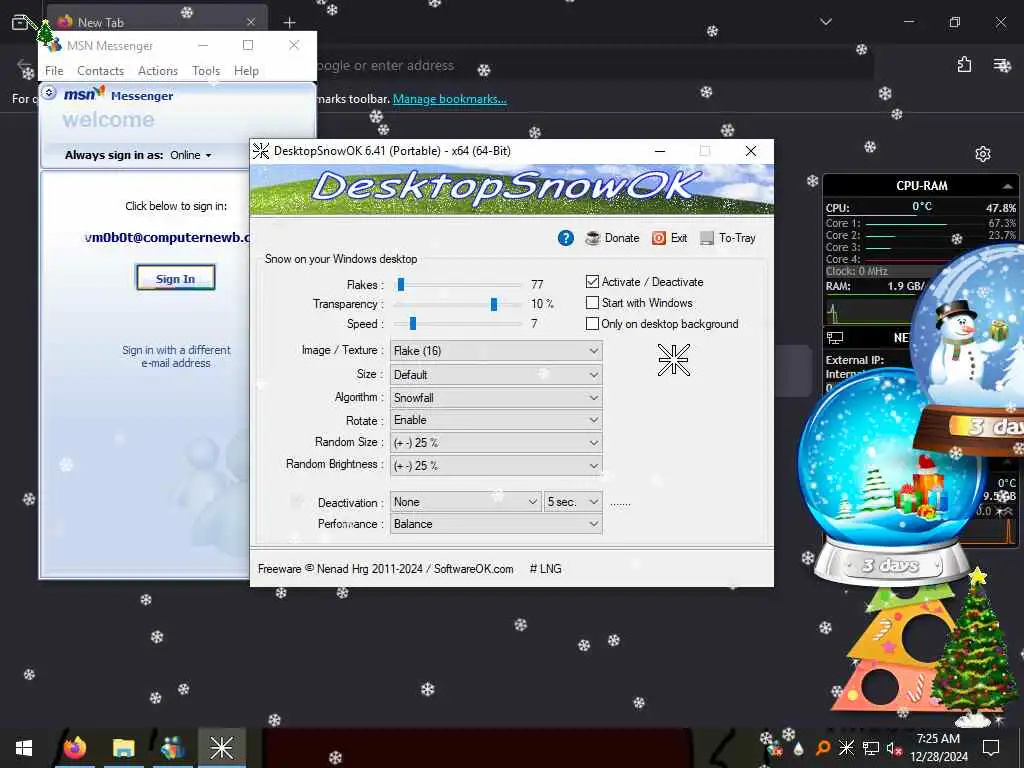Viewport: 1024px width, 768px height.
Task: Open the Rotate dropdown showing Enable
Action: [496, 420]
